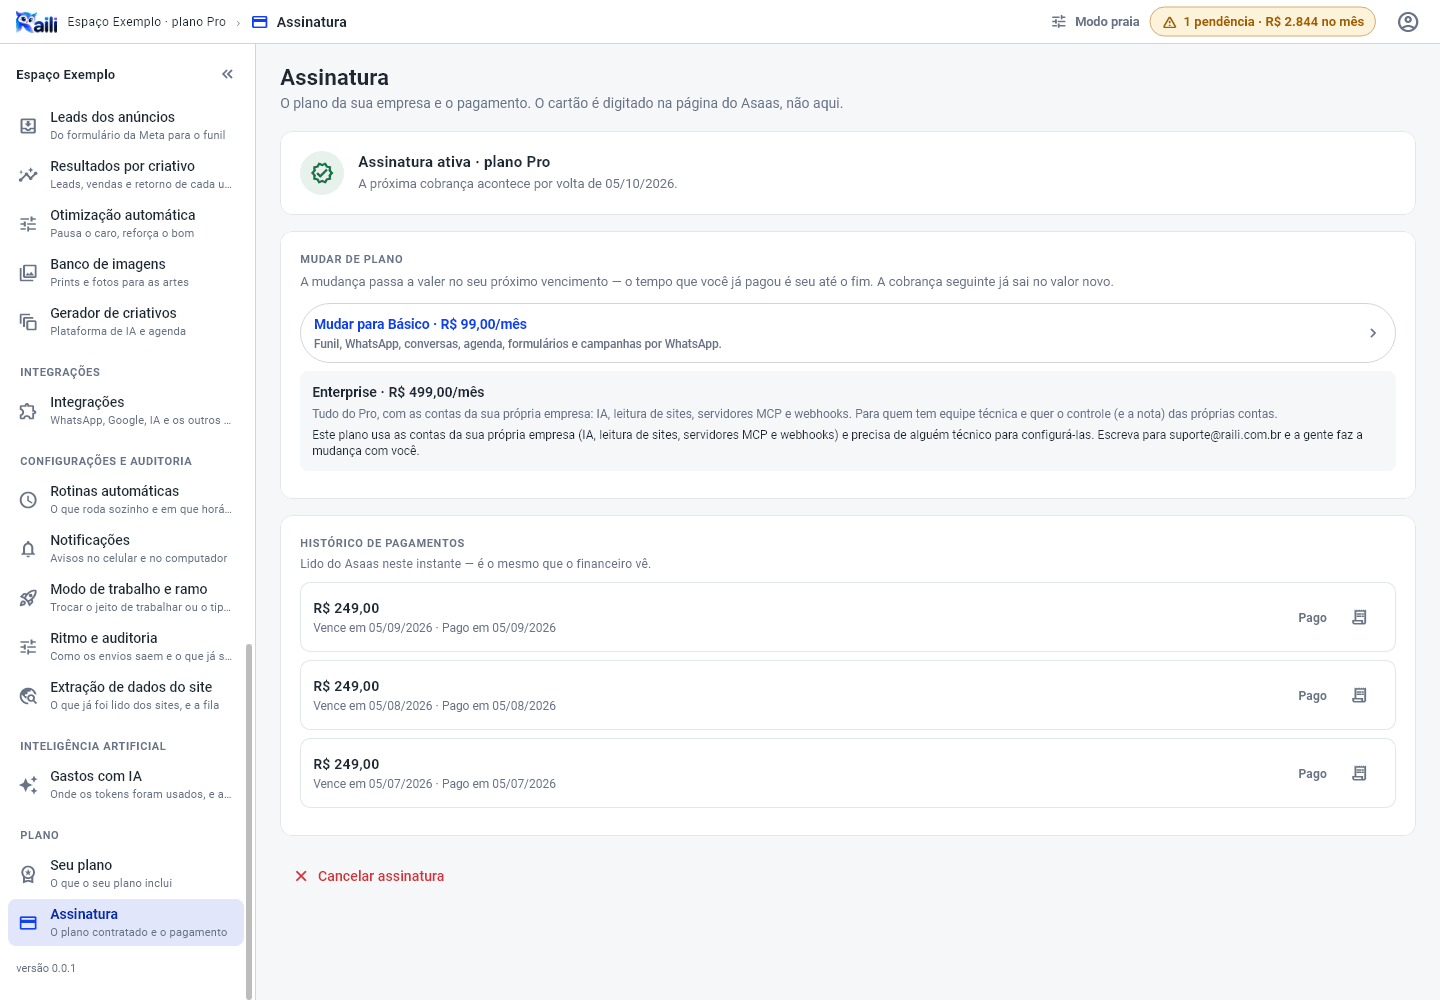Image resolution: width=1440 pixels, height=1000 pixels.
Task: Click Pago status for 05/08/2026 payment
Action: tap(1312, 696)
